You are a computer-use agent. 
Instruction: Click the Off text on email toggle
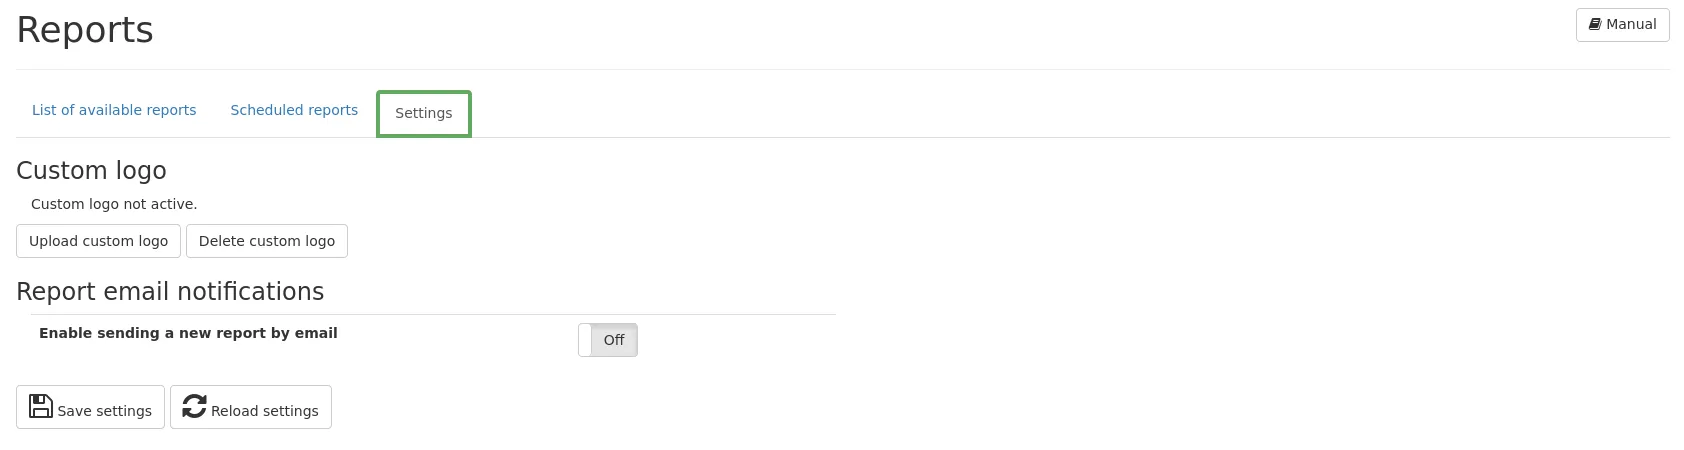point(614,340)
